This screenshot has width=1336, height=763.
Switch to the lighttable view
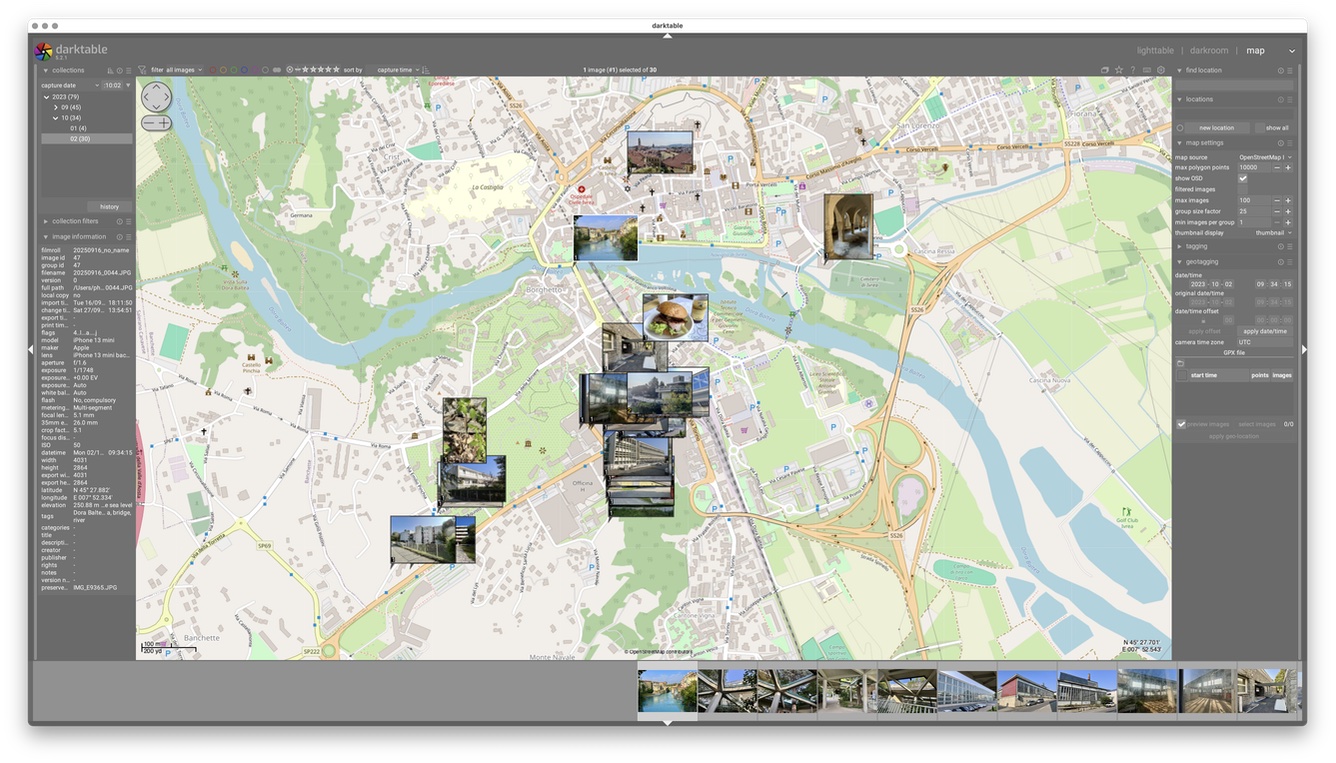[1155, 50]
